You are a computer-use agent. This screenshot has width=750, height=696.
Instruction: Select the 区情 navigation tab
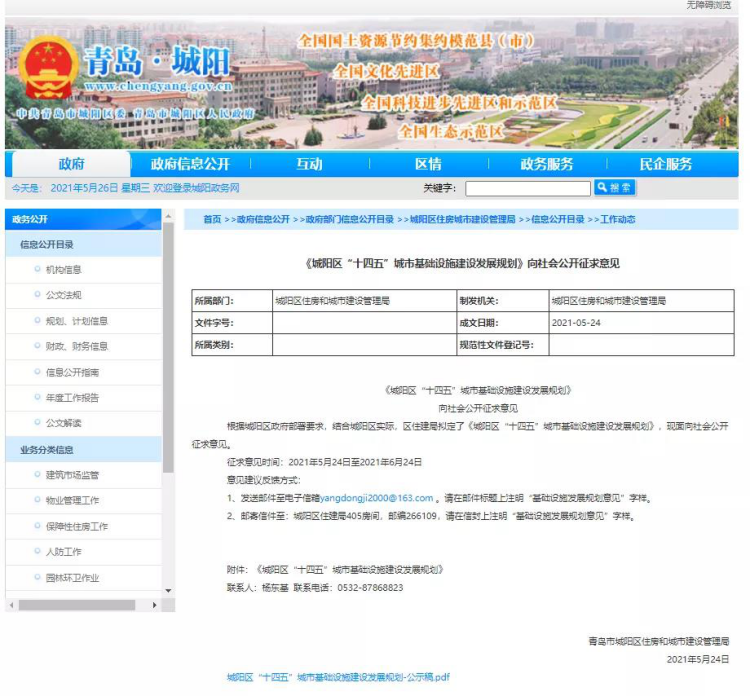click(x=428, y=164)
